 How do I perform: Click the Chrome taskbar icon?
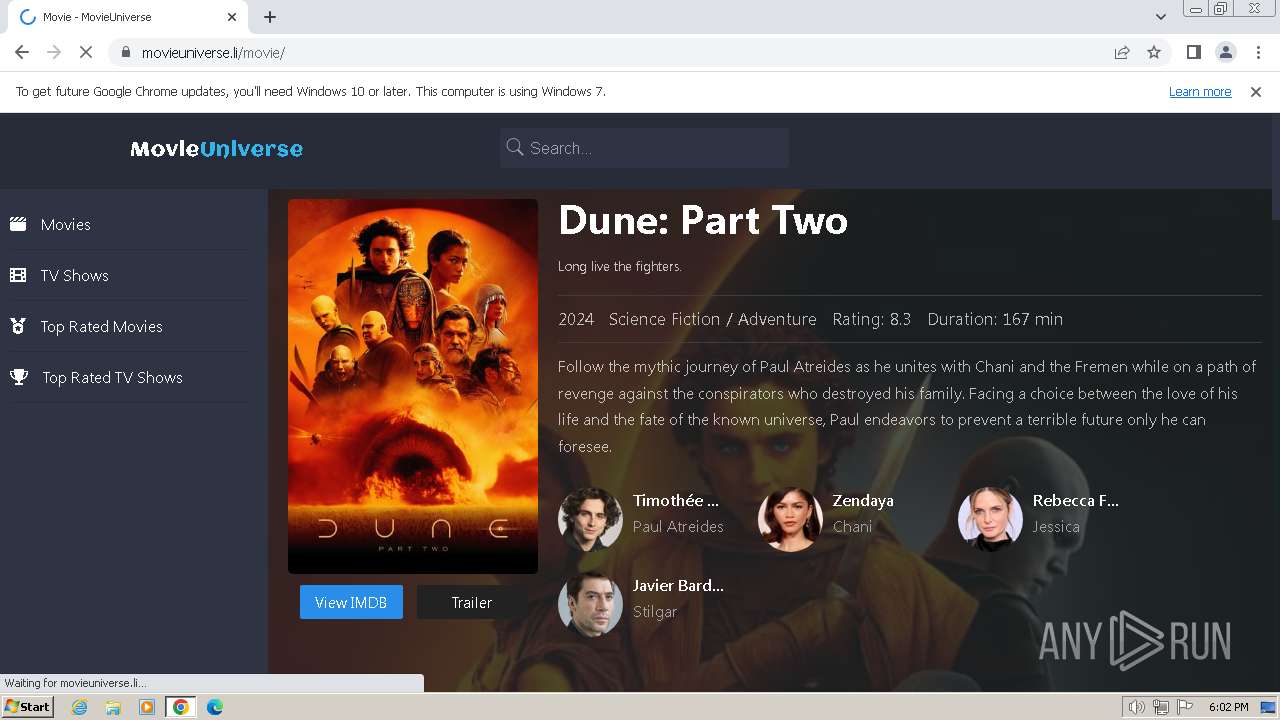(x=181, y=707)
